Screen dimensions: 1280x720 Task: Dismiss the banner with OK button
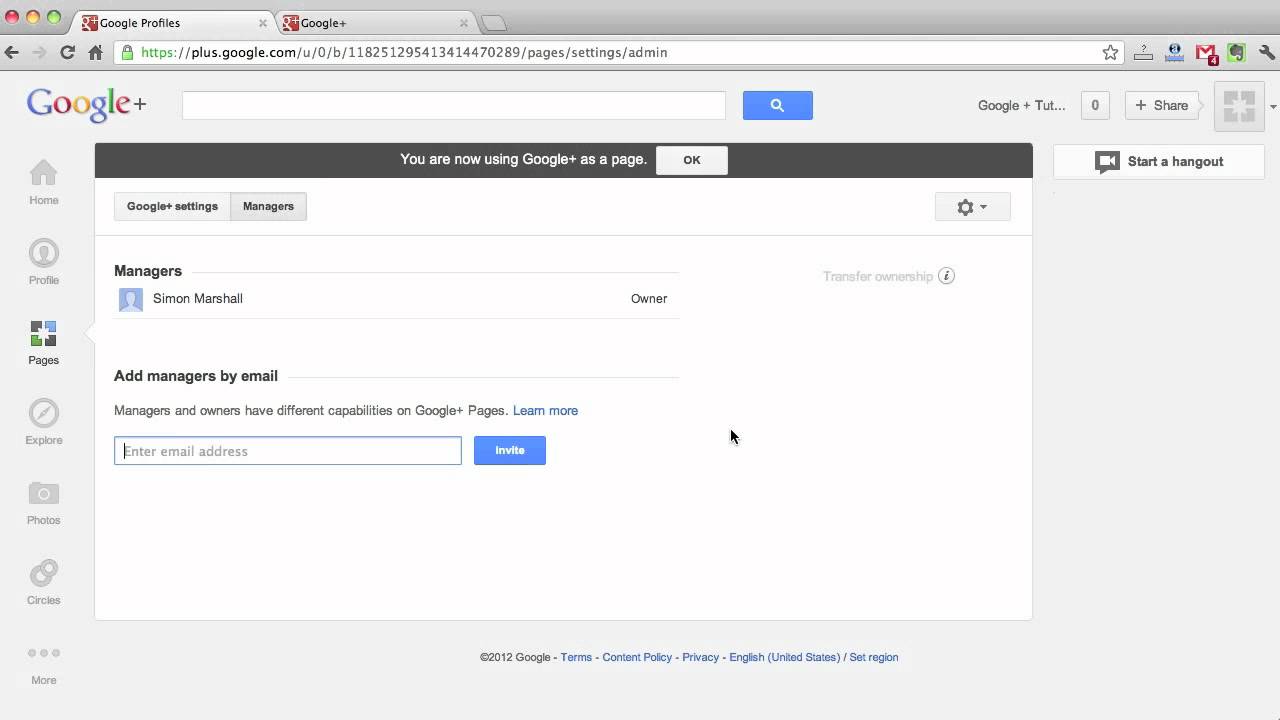692,160
